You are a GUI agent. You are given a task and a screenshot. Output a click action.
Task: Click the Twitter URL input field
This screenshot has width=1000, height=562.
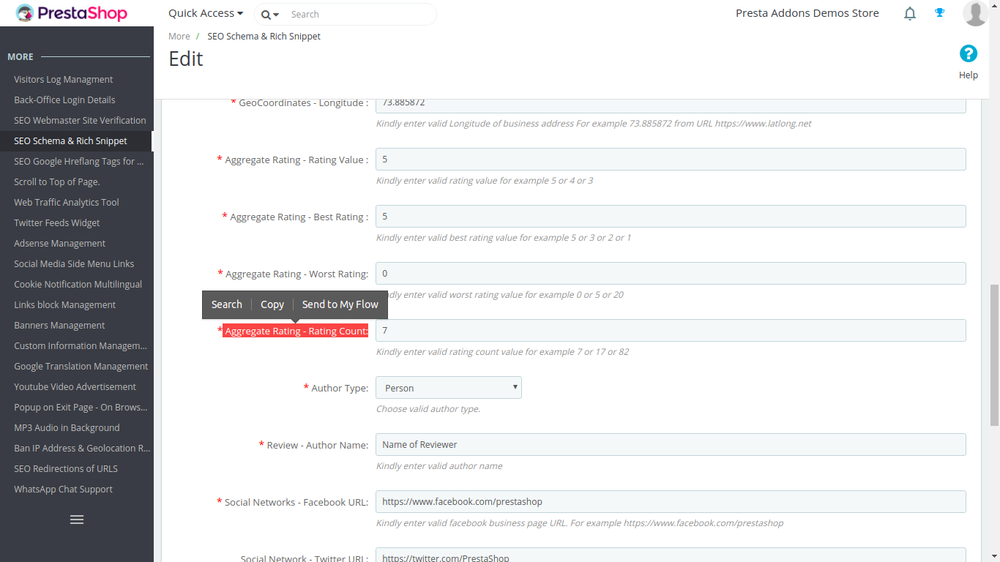point(670,554)
